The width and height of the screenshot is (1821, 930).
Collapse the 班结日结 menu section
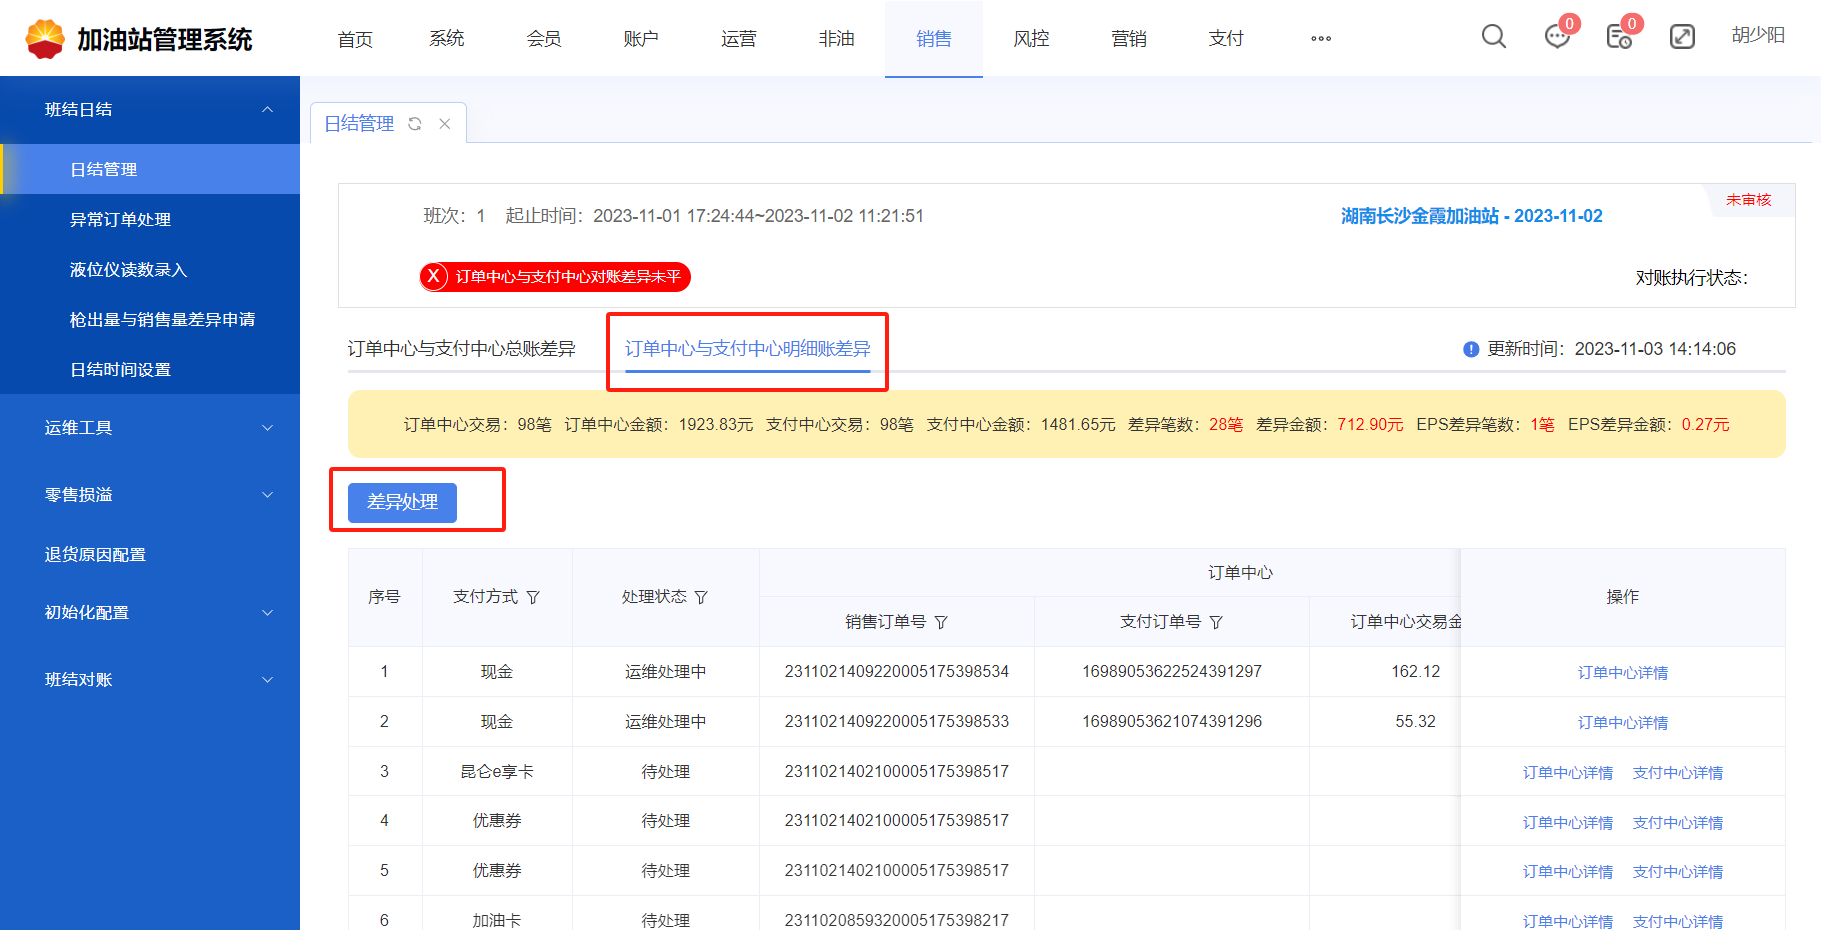267,109
